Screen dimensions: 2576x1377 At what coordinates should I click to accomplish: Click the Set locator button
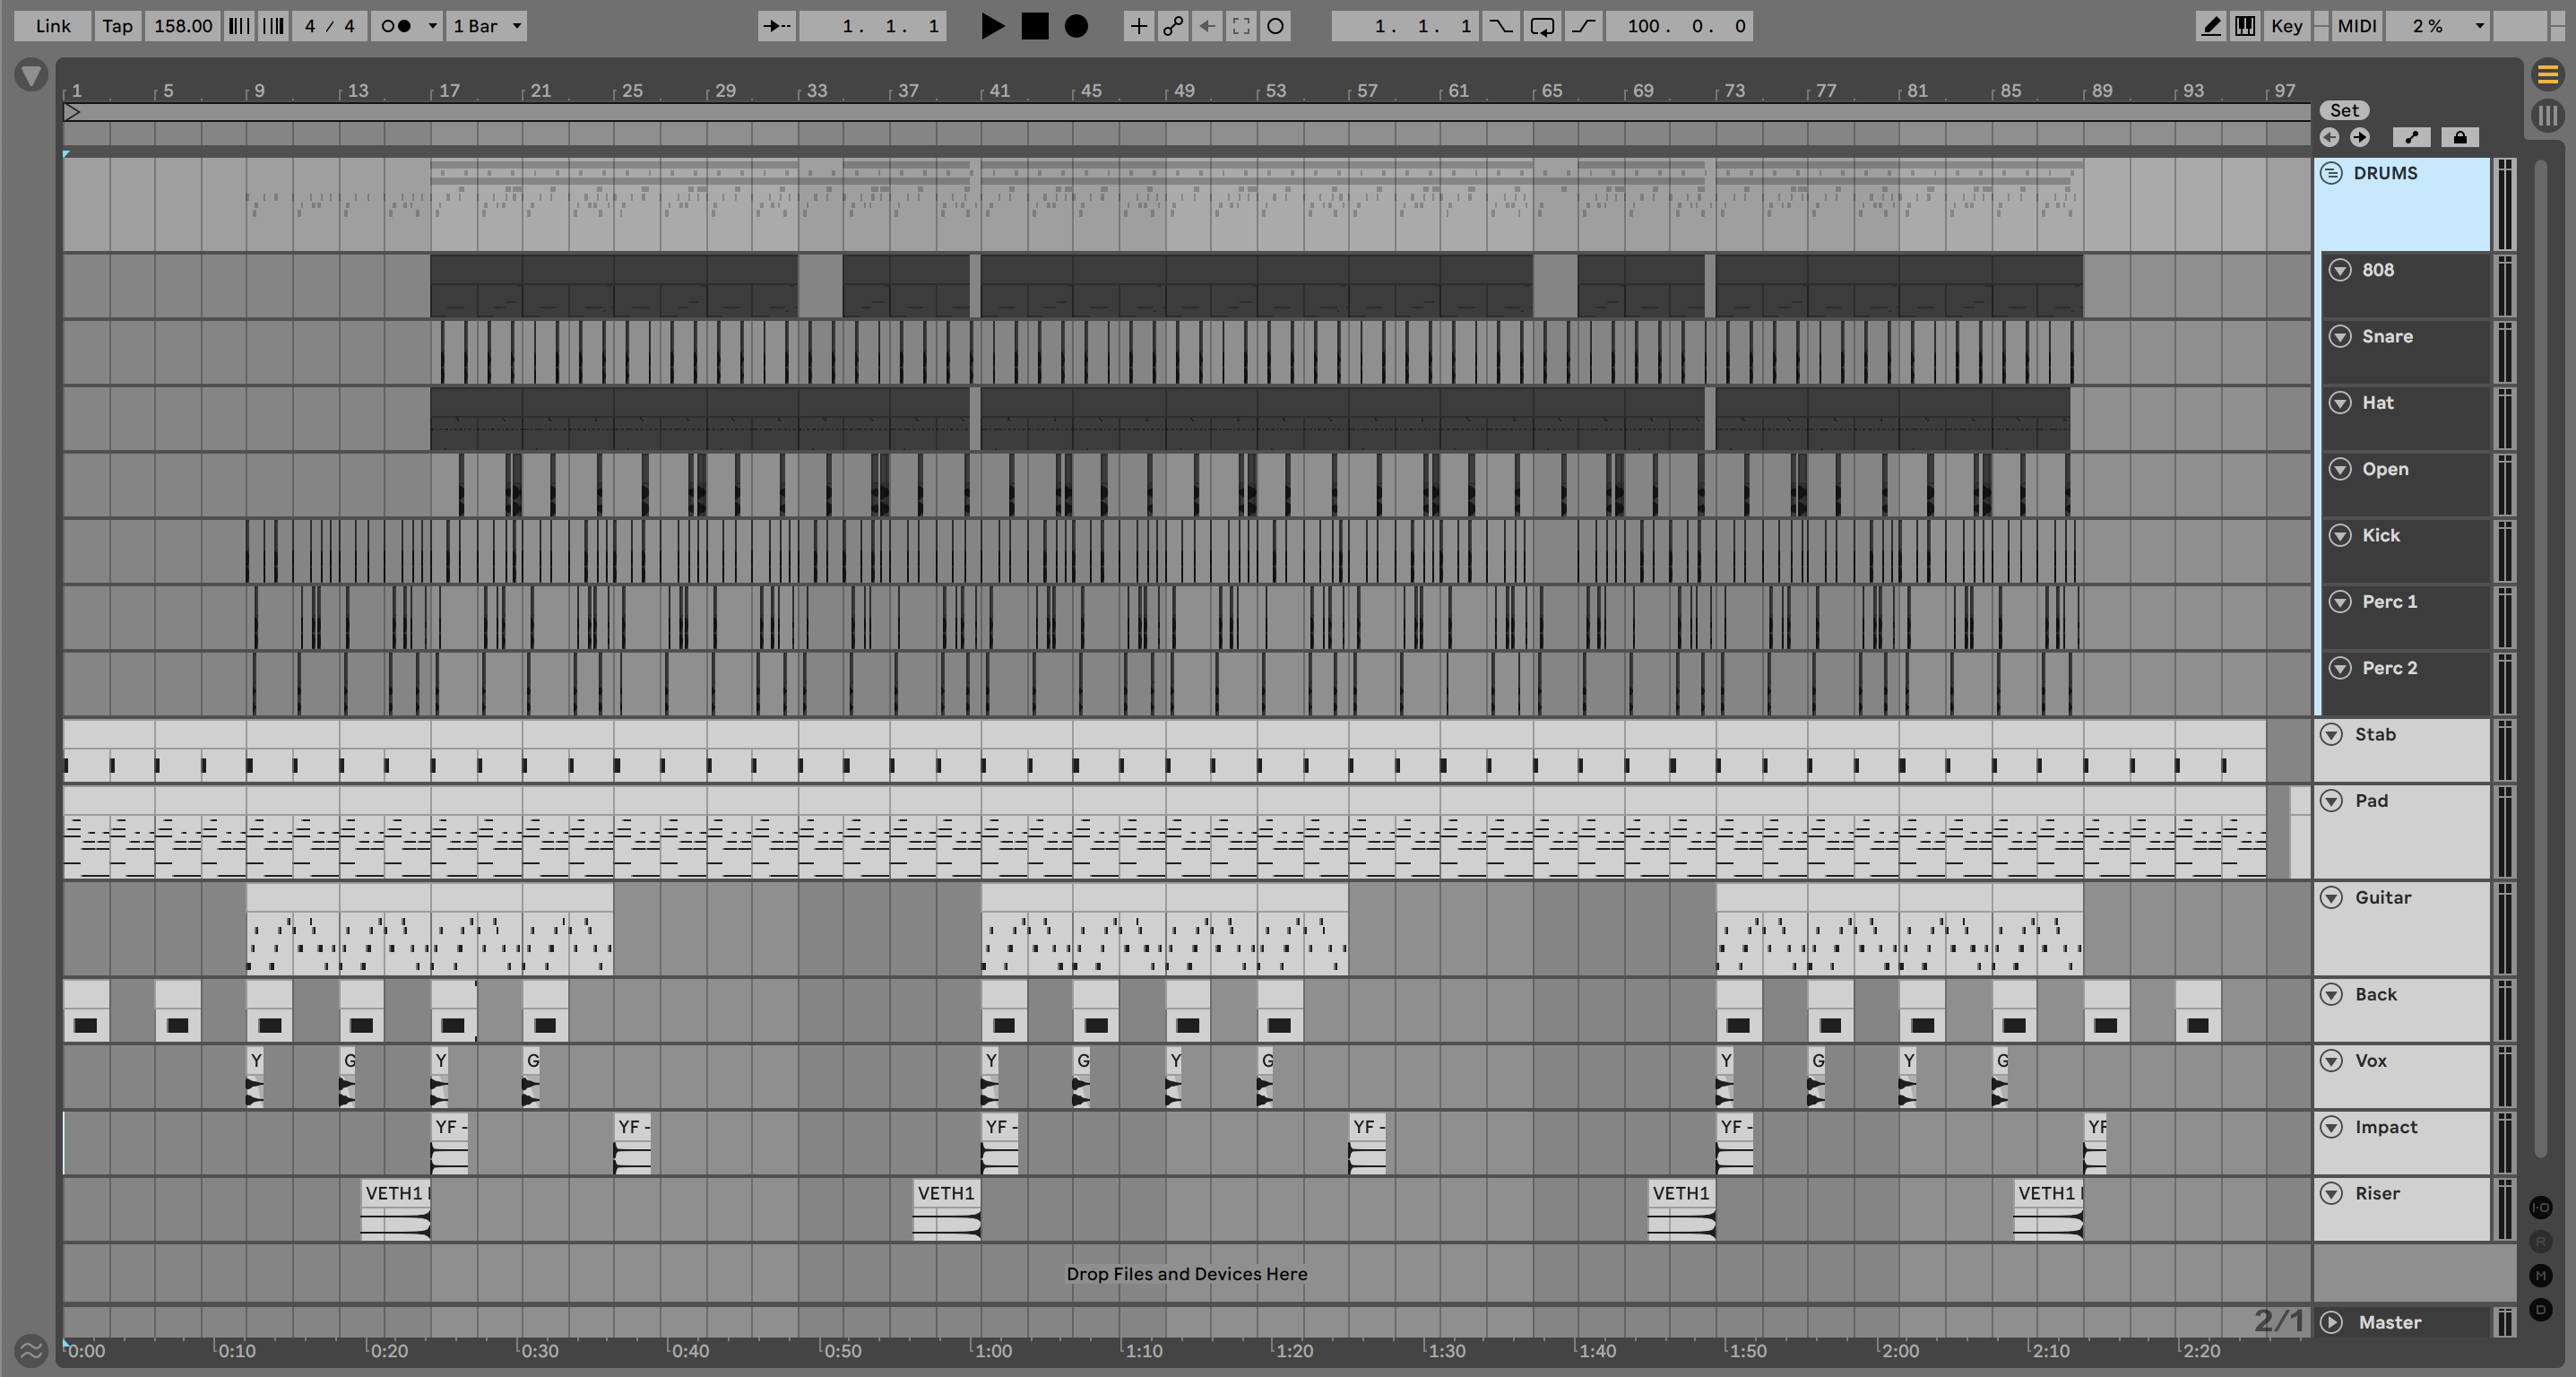[x=2344, y=110]
